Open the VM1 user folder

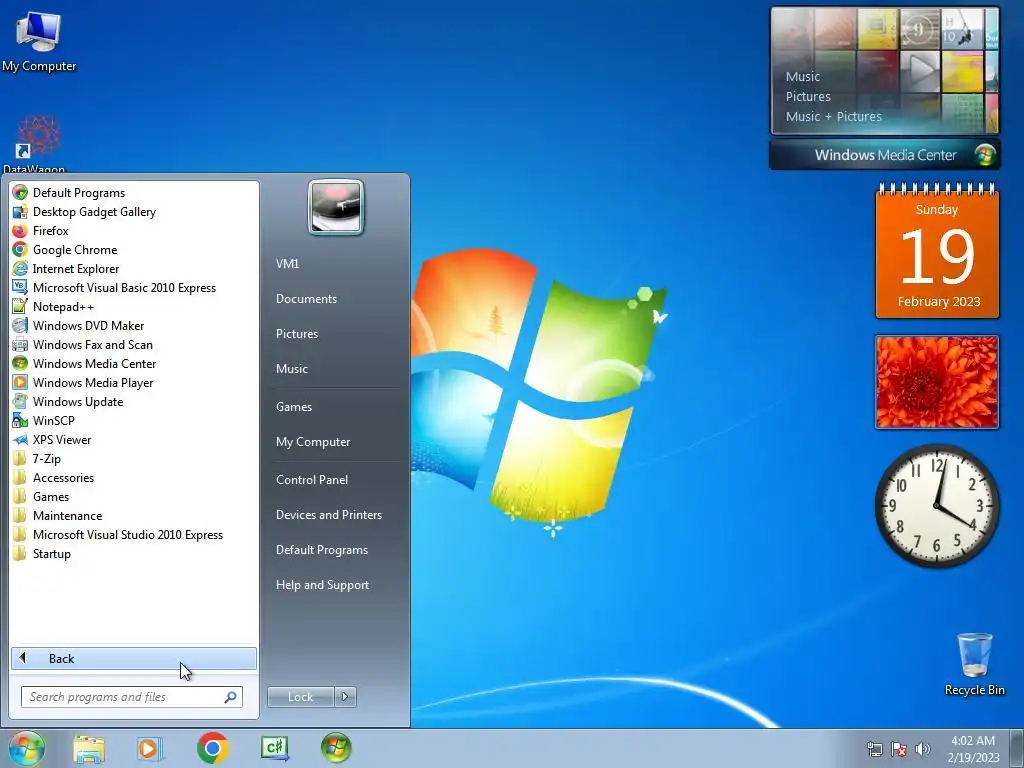click(287, 263)
